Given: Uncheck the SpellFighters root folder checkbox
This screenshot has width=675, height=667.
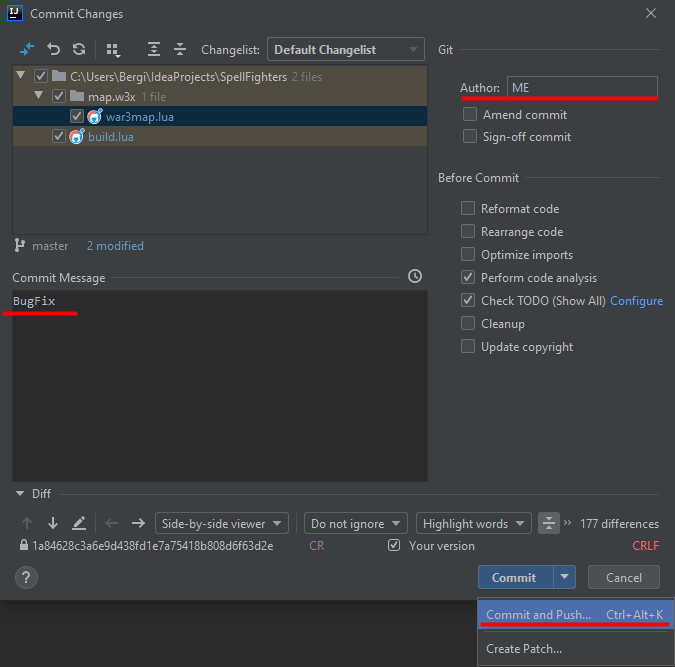Looking at the screenshot, I should tap(41, 77).
